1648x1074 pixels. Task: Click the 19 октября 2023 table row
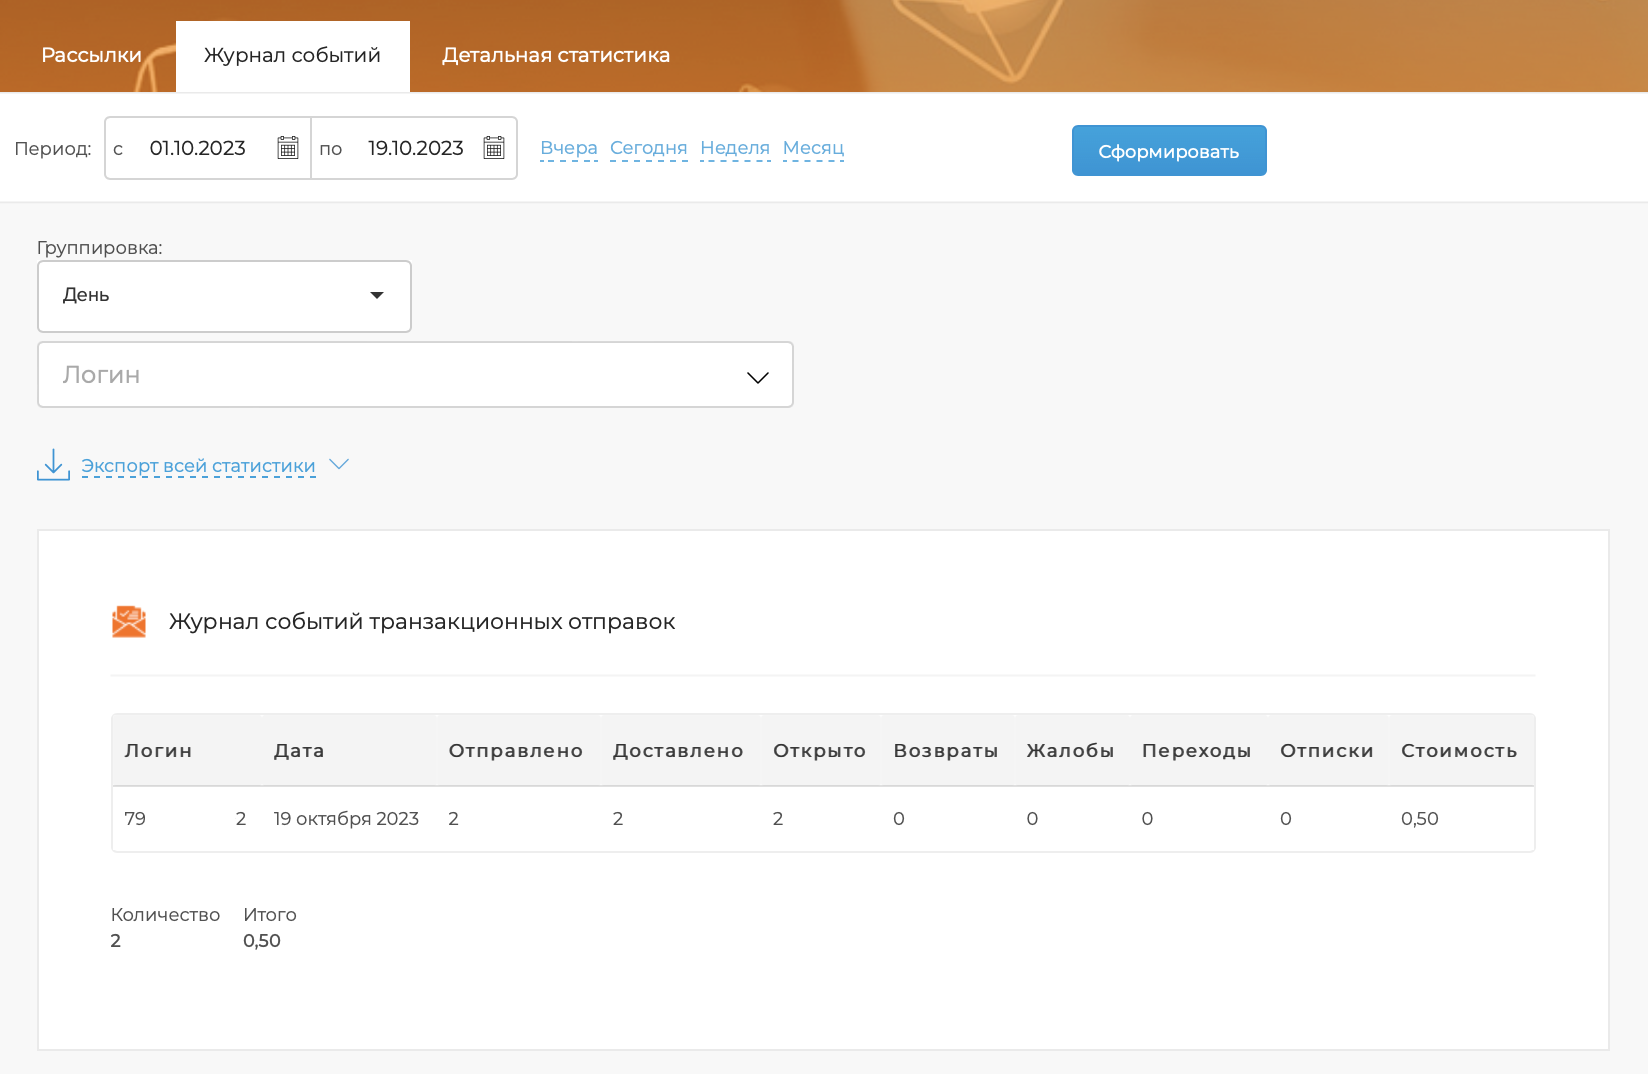point(346,819)
